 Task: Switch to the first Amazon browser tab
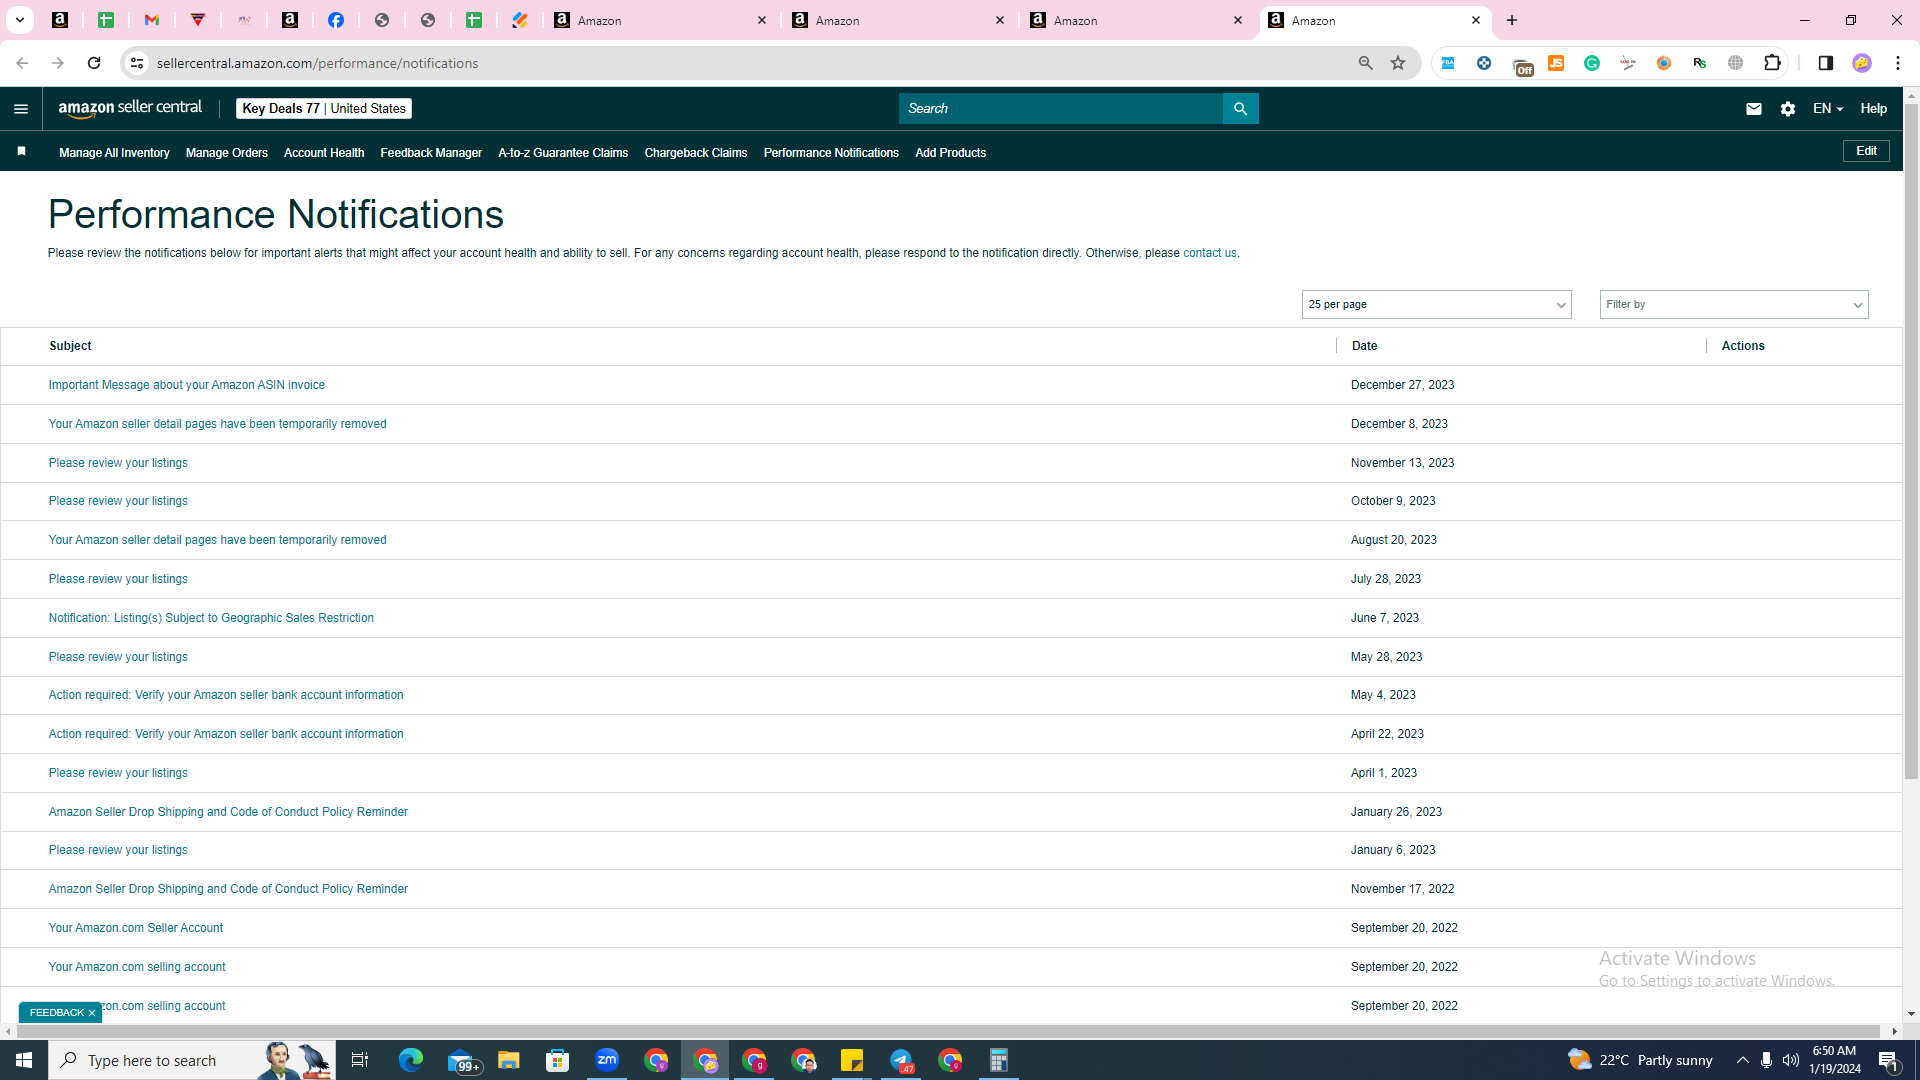pyautogui.click(x=660, y=20)
